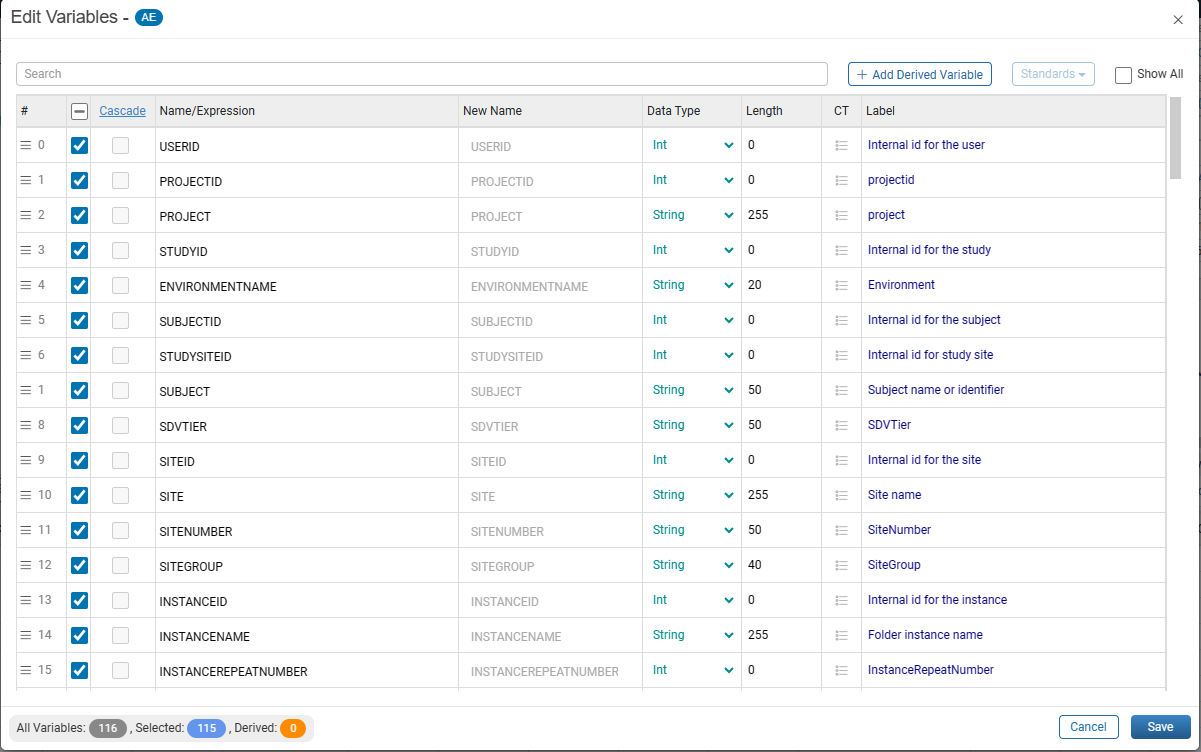This screenshot has width=1201, height=752.
Task: Enable the Show All checkbox
Action: point(1123,75)
